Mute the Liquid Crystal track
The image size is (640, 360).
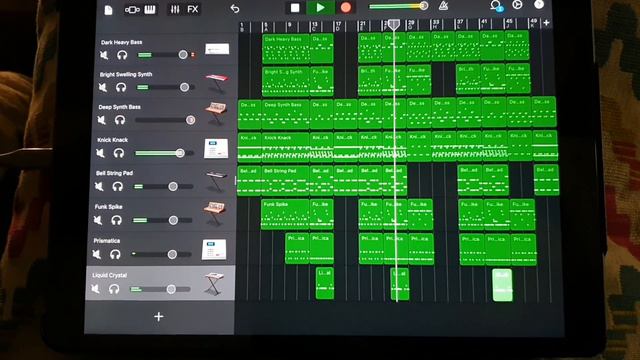click(x=96, y=289)
